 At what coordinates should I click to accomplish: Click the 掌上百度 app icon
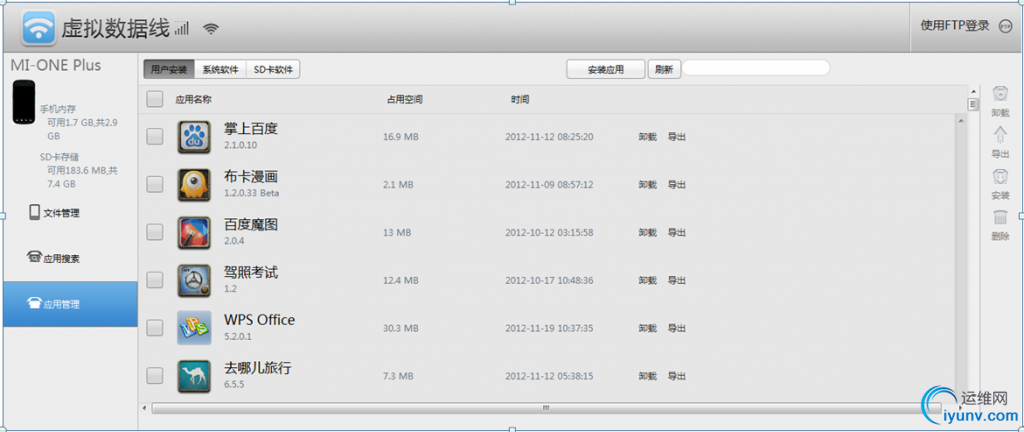click(194, 137)
